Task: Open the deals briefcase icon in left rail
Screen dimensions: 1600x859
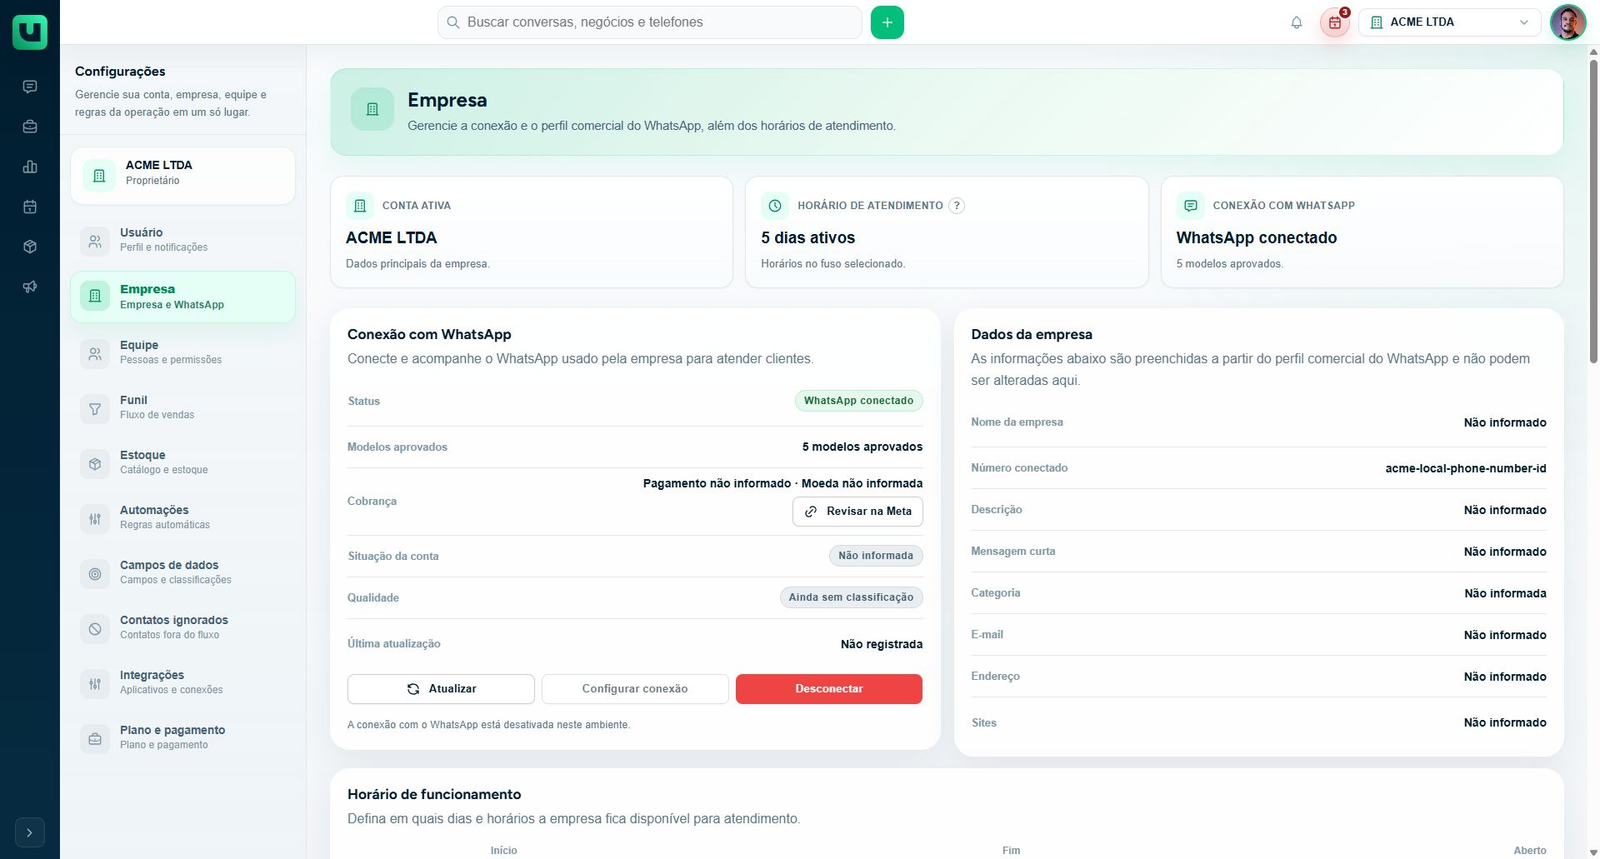Action: click(x=30, y=127)
